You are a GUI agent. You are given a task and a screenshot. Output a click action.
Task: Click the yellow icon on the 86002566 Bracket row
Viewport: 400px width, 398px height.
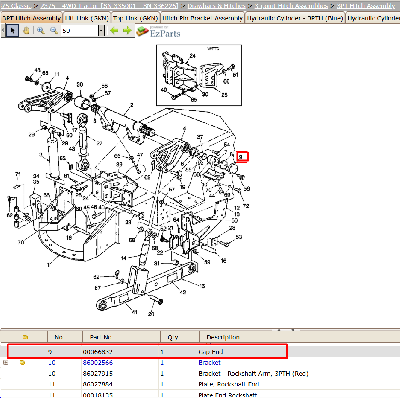22,362
